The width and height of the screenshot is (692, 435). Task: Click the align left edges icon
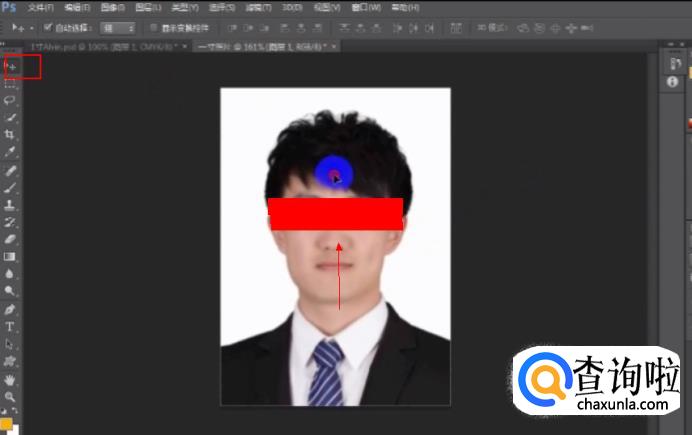click(x=285, y=28)
